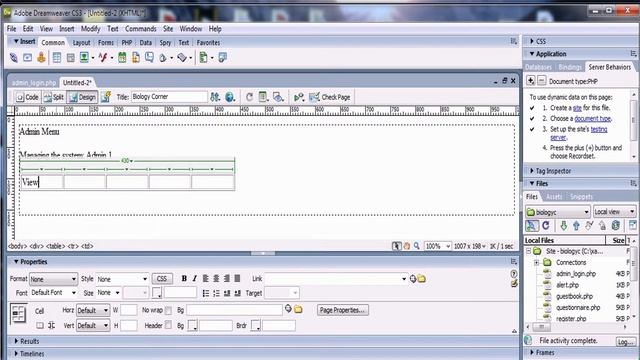Toggle Unordered List formatting
The image size is (640, 360).
(206, 293)
